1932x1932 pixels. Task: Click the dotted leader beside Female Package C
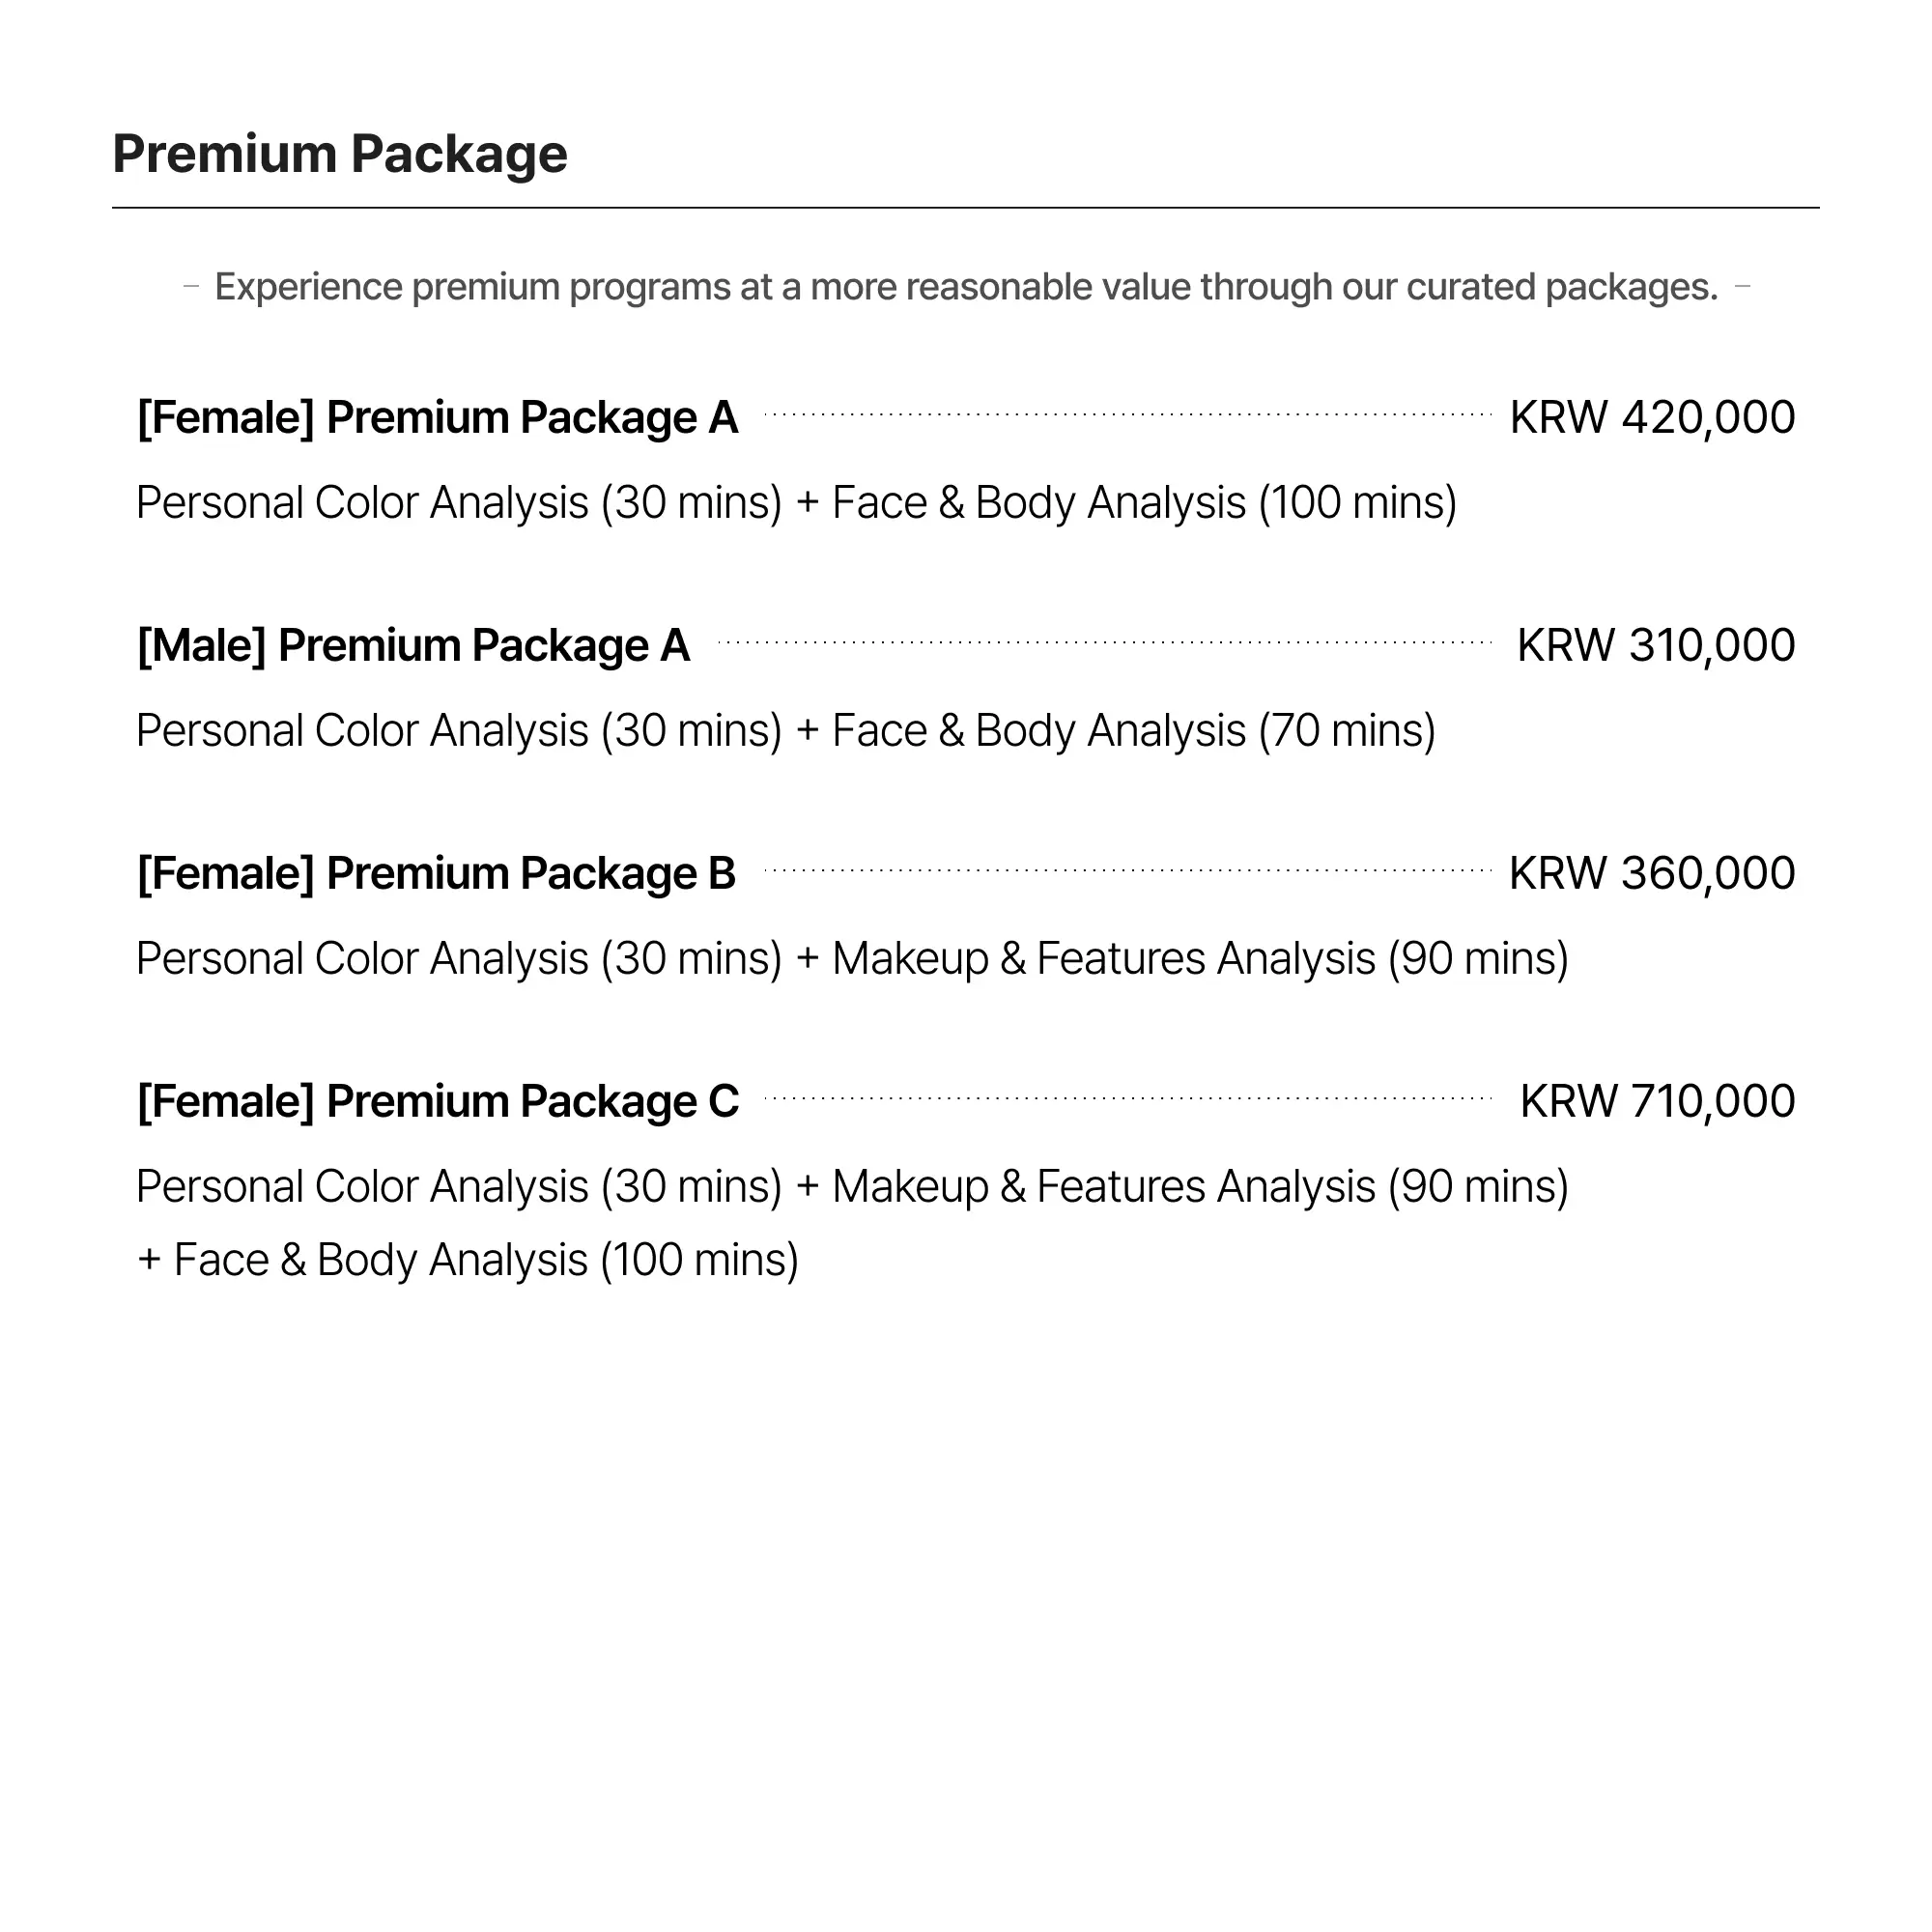click(1127, 1098)
